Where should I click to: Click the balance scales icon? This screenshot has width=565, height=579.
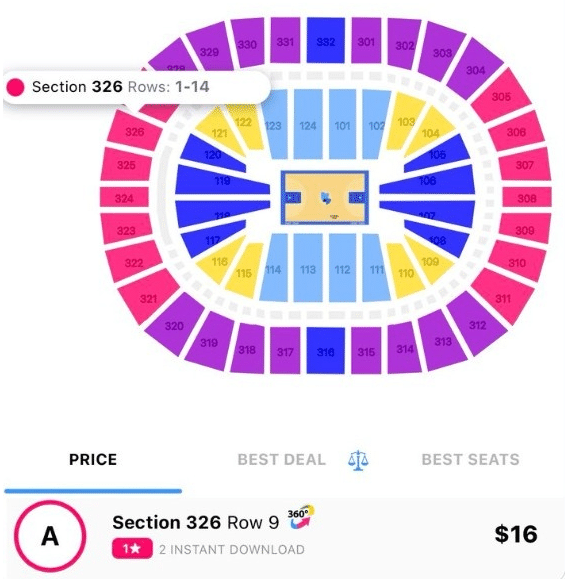click(x=358, y=460)
